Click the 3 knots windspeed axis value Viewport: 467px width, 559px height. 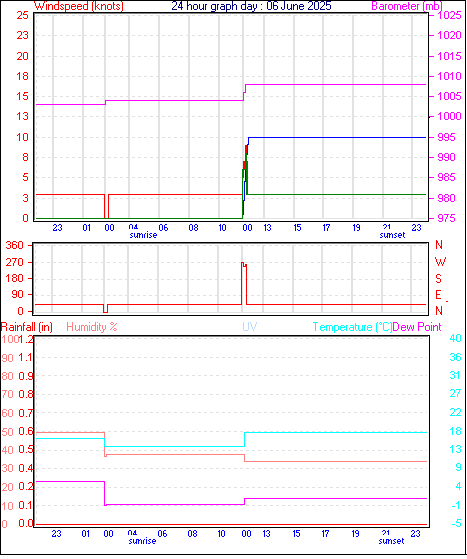(25, 198)
